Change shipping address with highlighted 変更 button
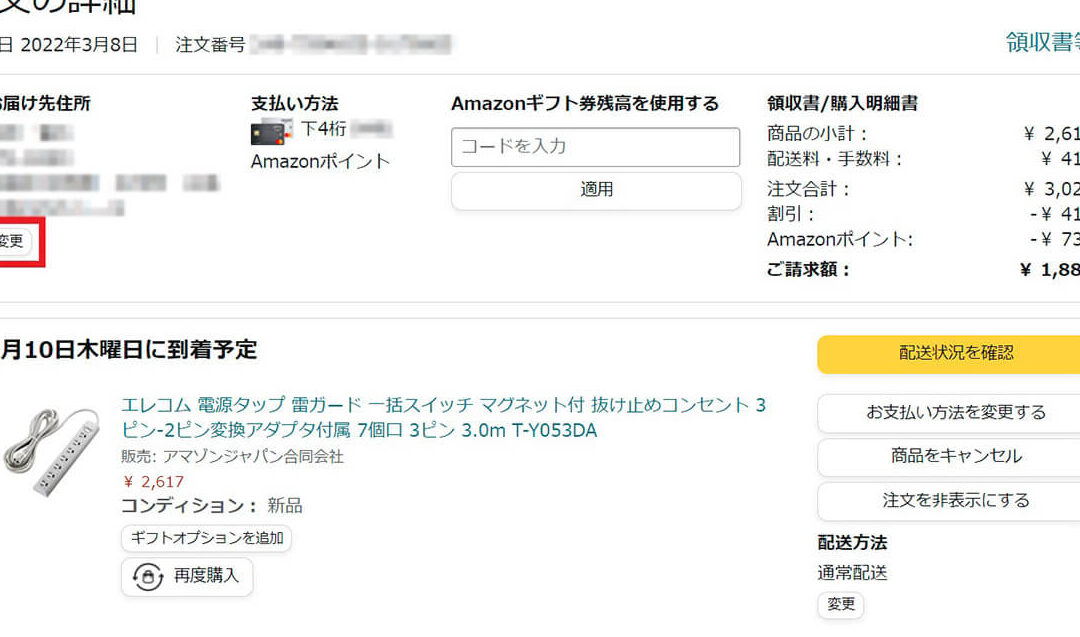Screen dimensions: 1080x637 point(14,241)
